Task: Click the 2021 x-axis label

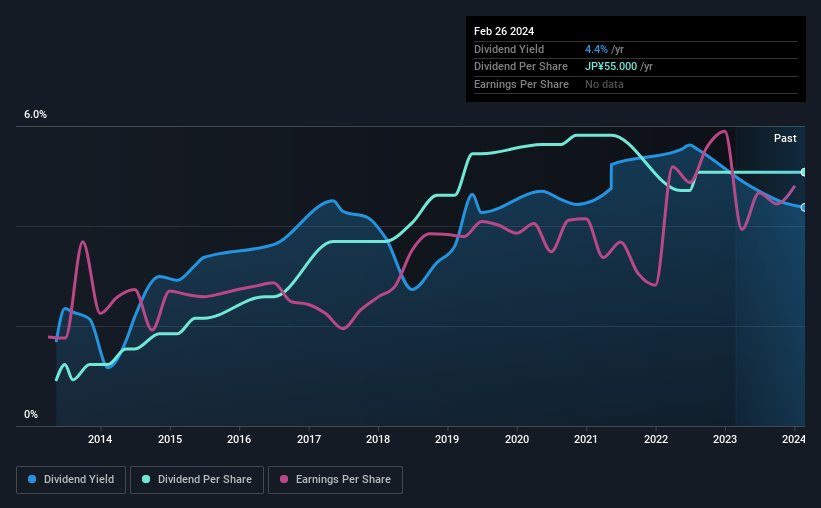Action: (585, 439)
